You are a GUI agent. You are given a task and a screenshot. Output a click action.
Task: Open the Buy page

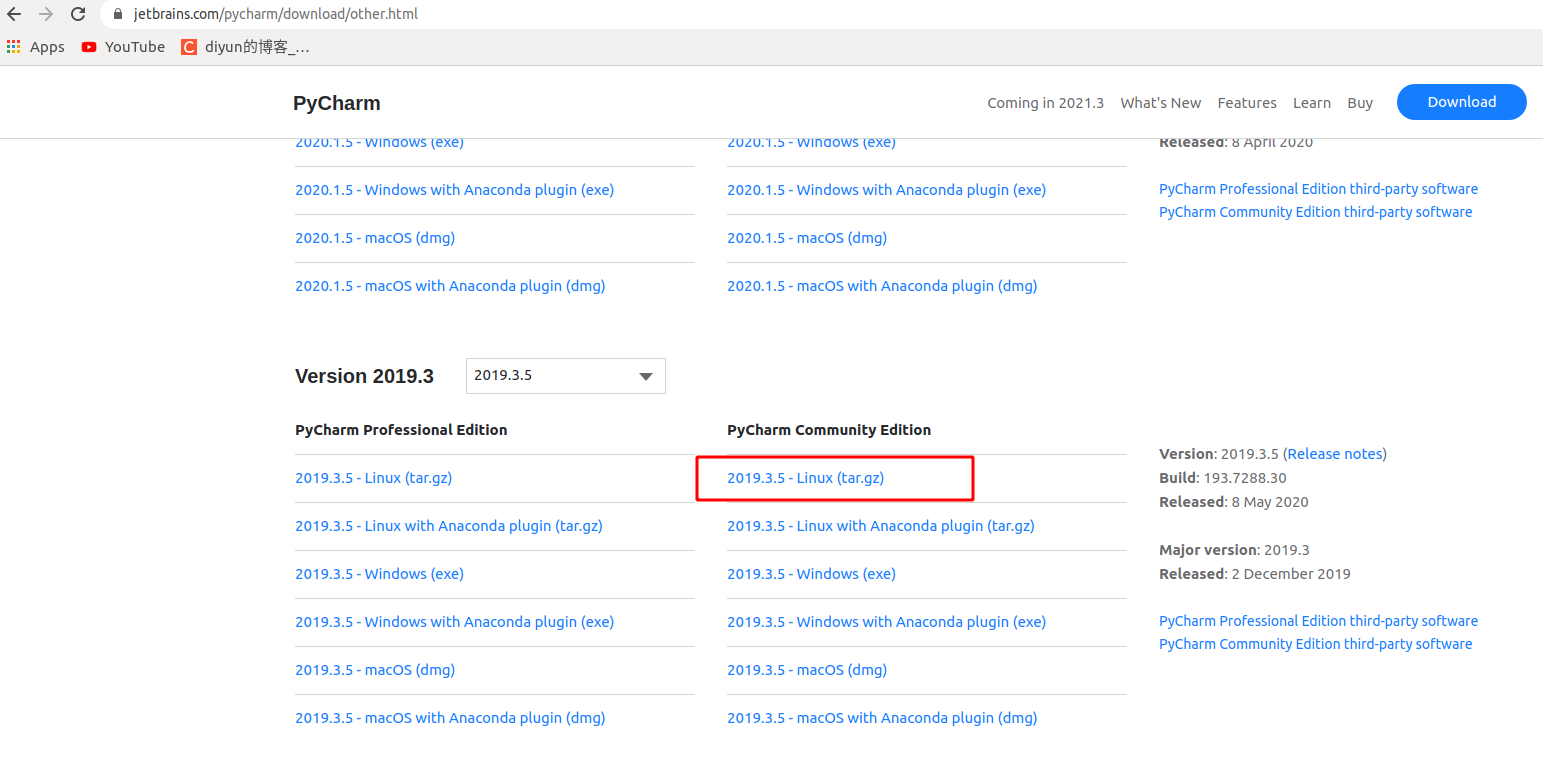point(1360,103)
